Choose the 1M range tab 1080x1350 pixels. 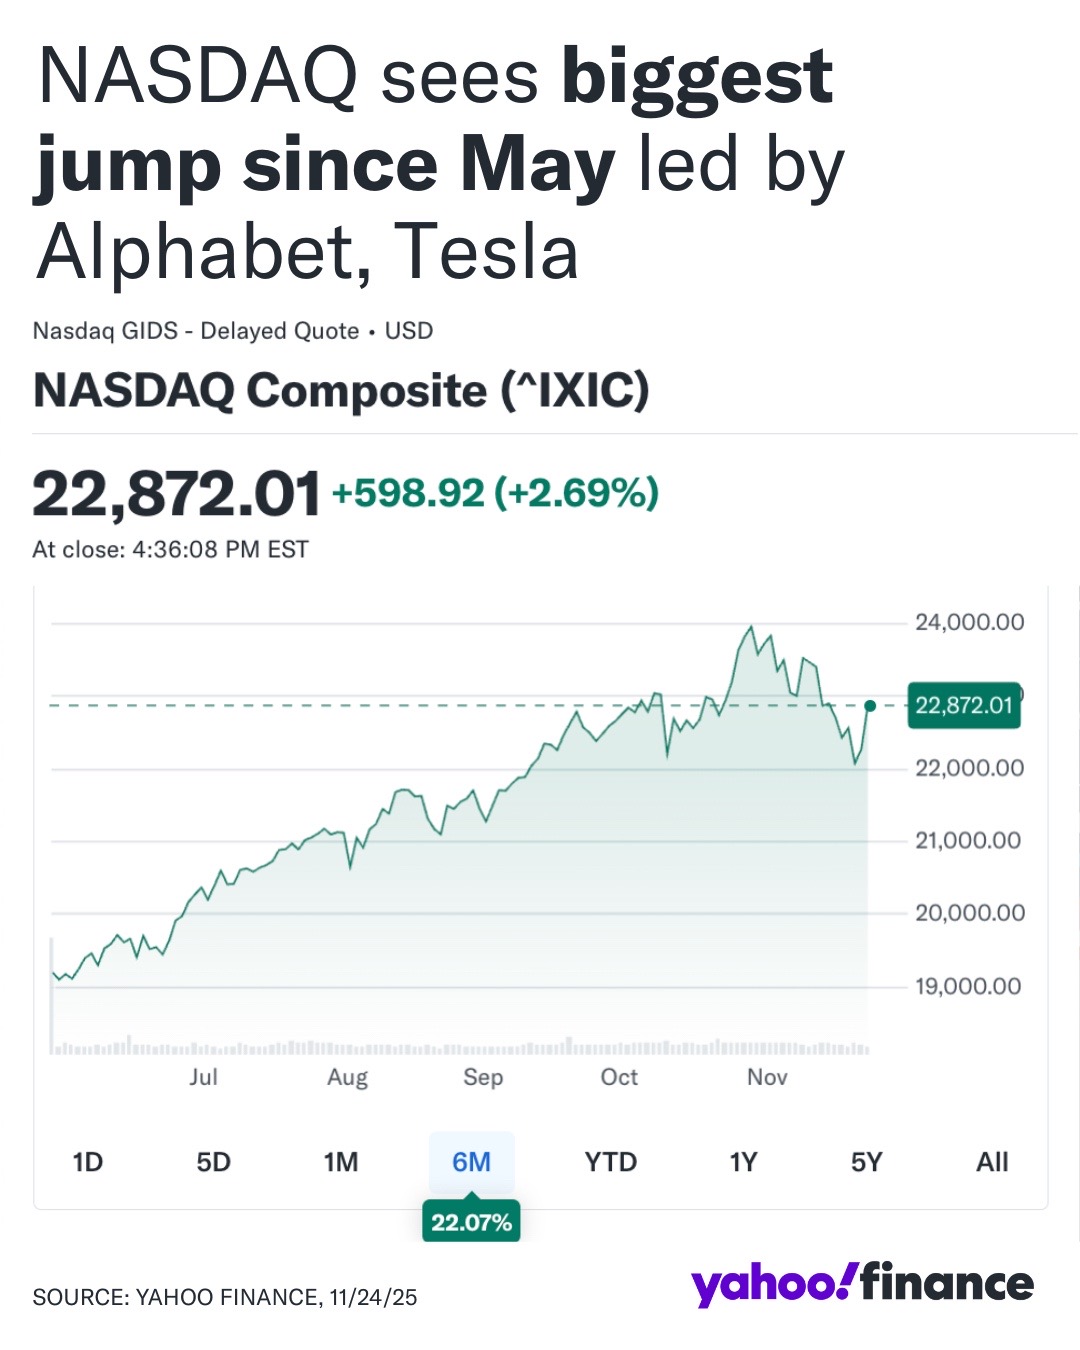[340, 1162]
